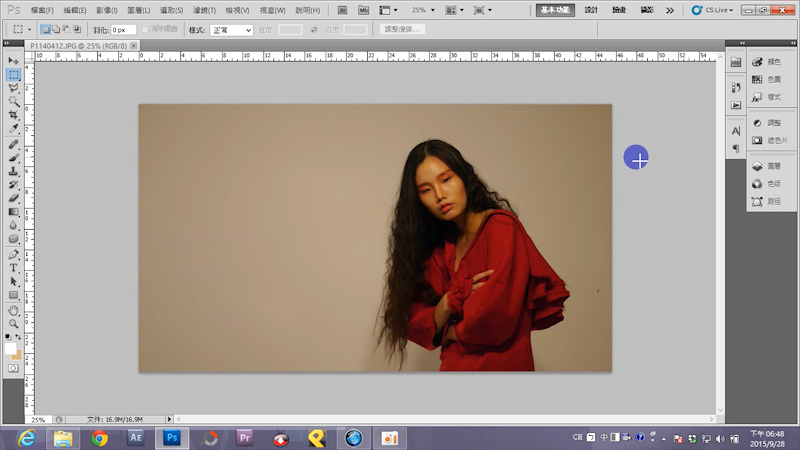Image resolution: width=800 pixels, height=450 pixels.
Task: Open the Filter menu
Action: [204, 10]
